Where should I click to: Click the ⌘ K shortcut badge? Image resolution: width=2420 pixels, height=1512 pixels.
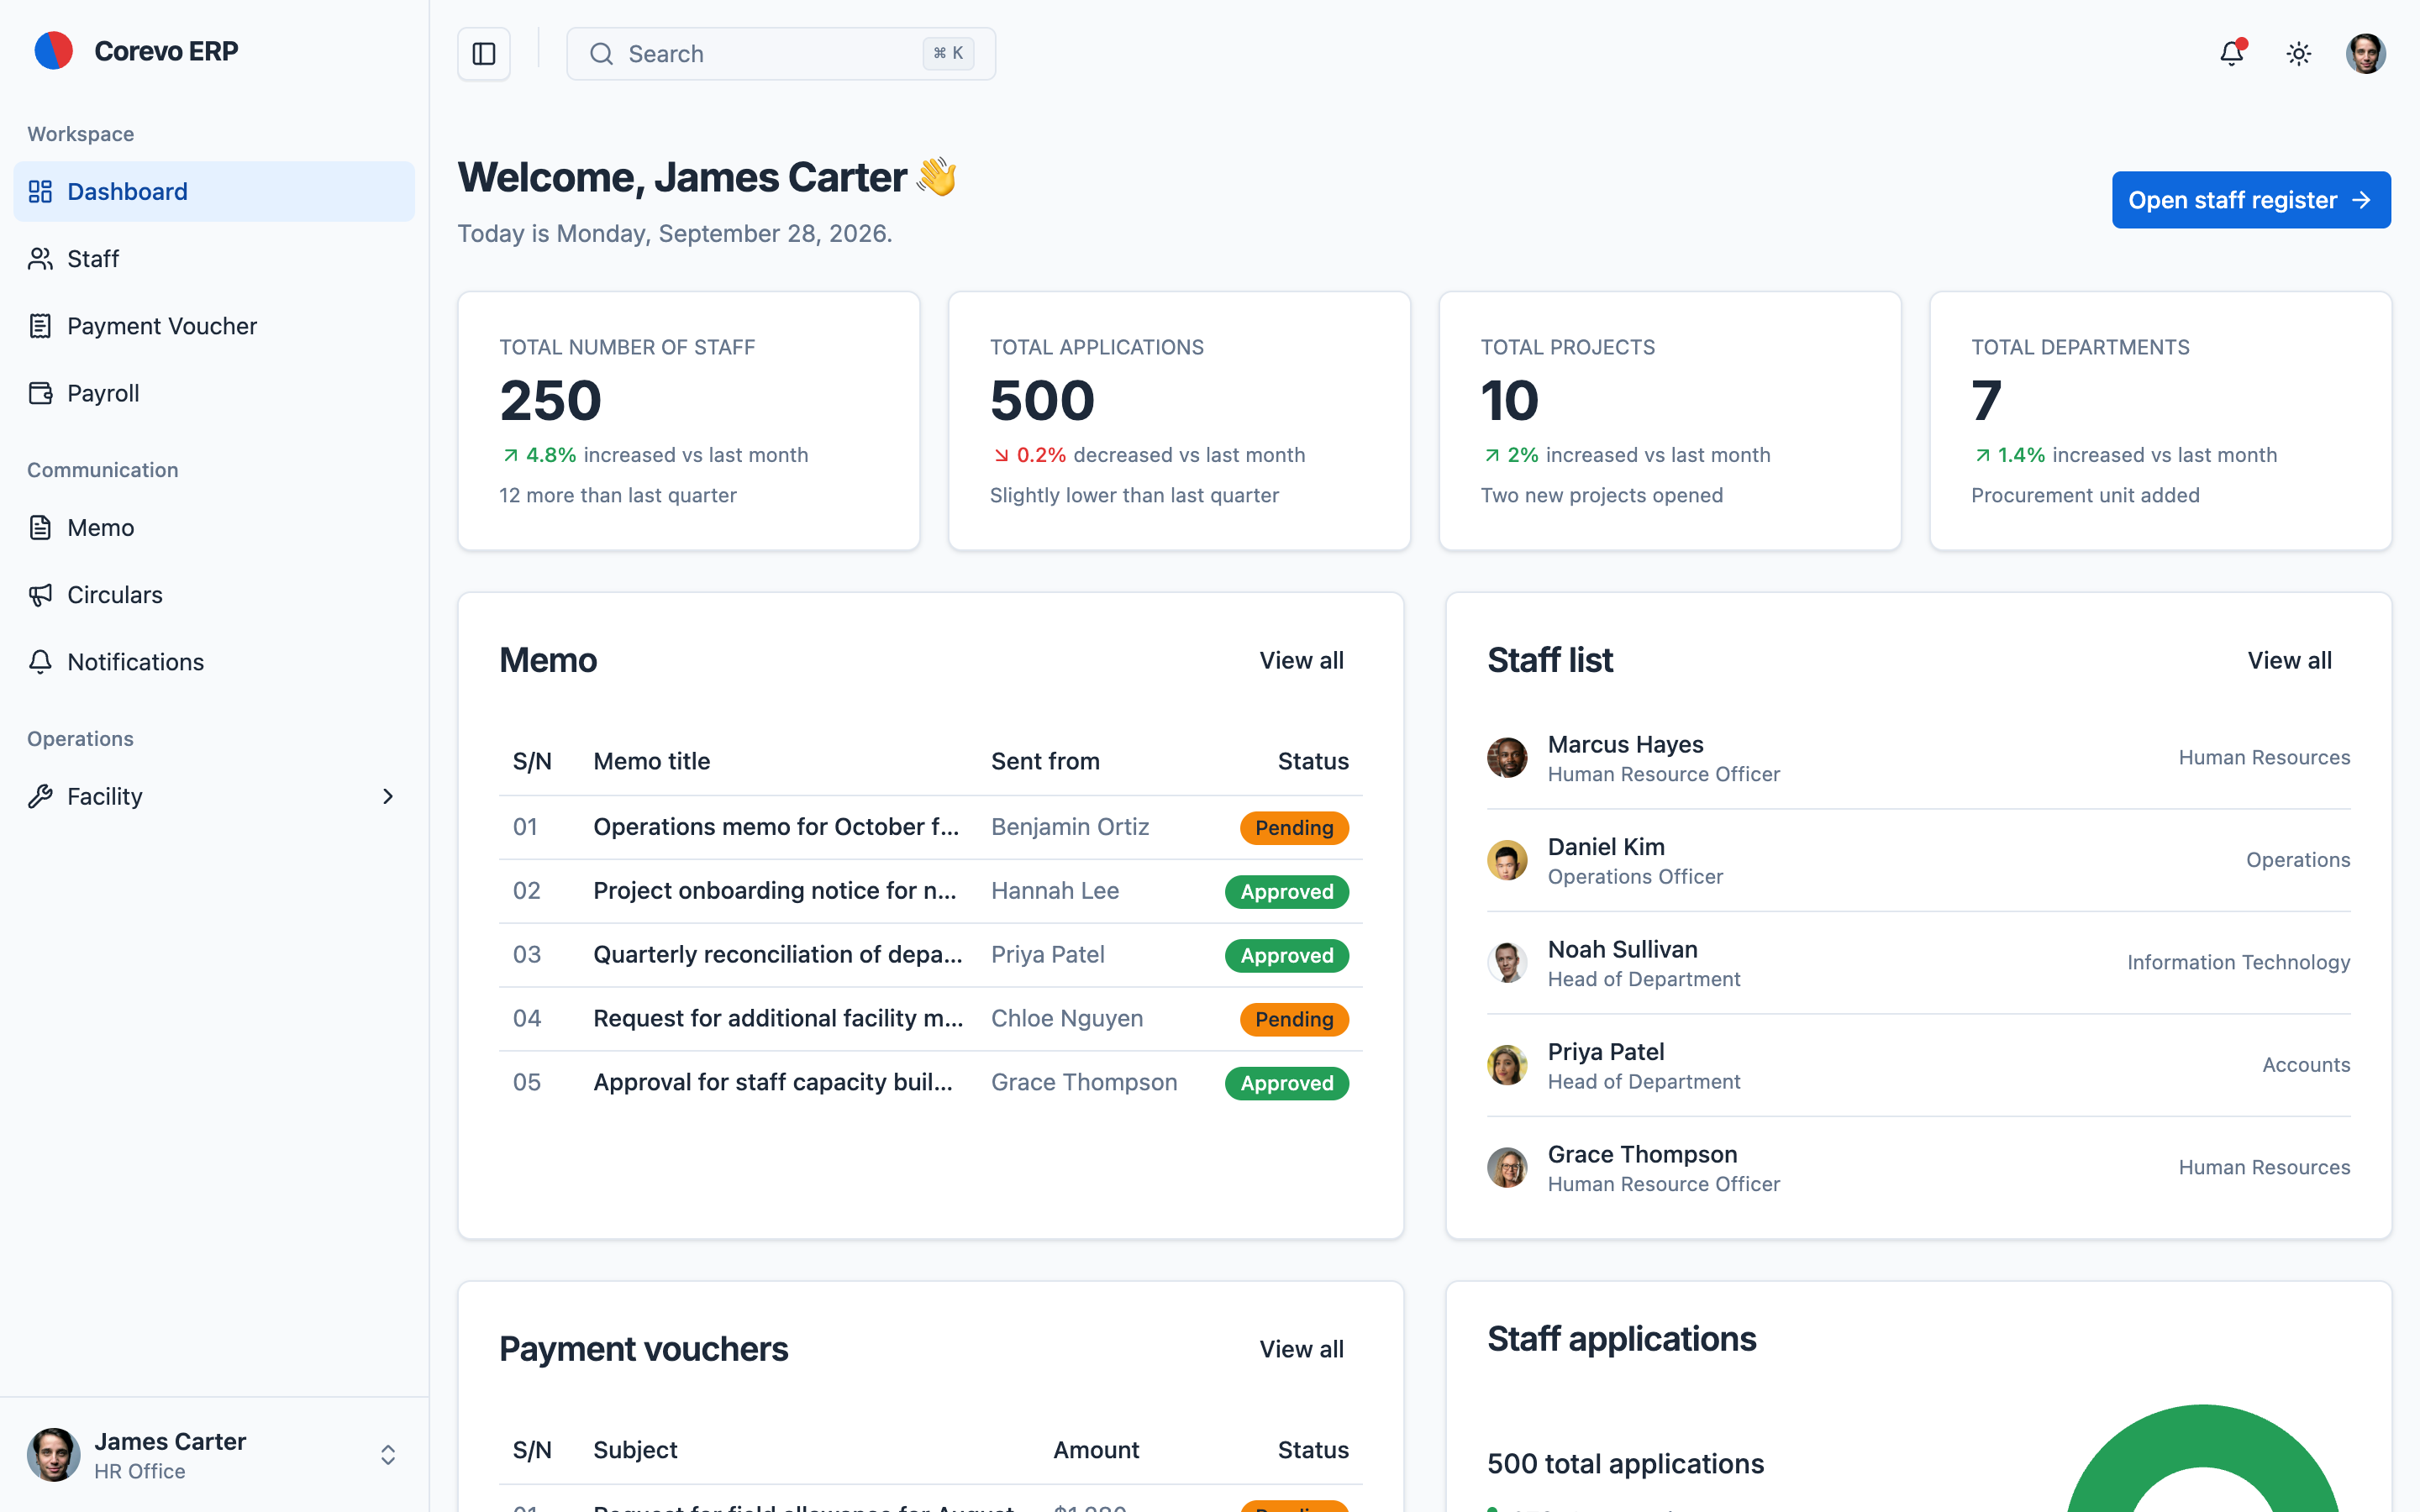(948, 53)
